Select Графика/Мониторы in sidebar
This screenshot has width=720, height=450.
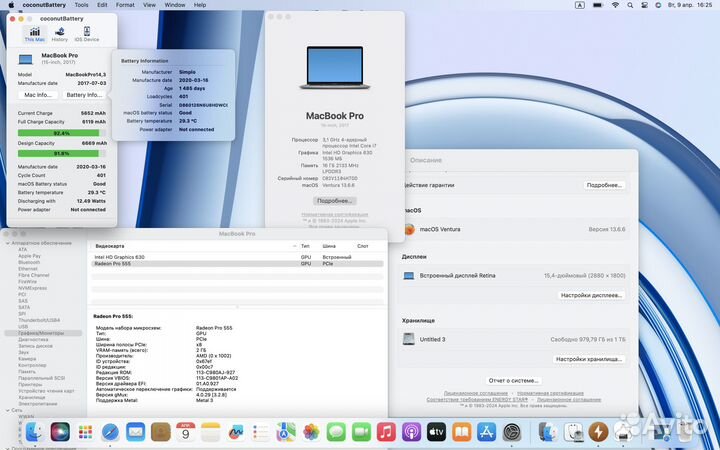pos(43,333)
